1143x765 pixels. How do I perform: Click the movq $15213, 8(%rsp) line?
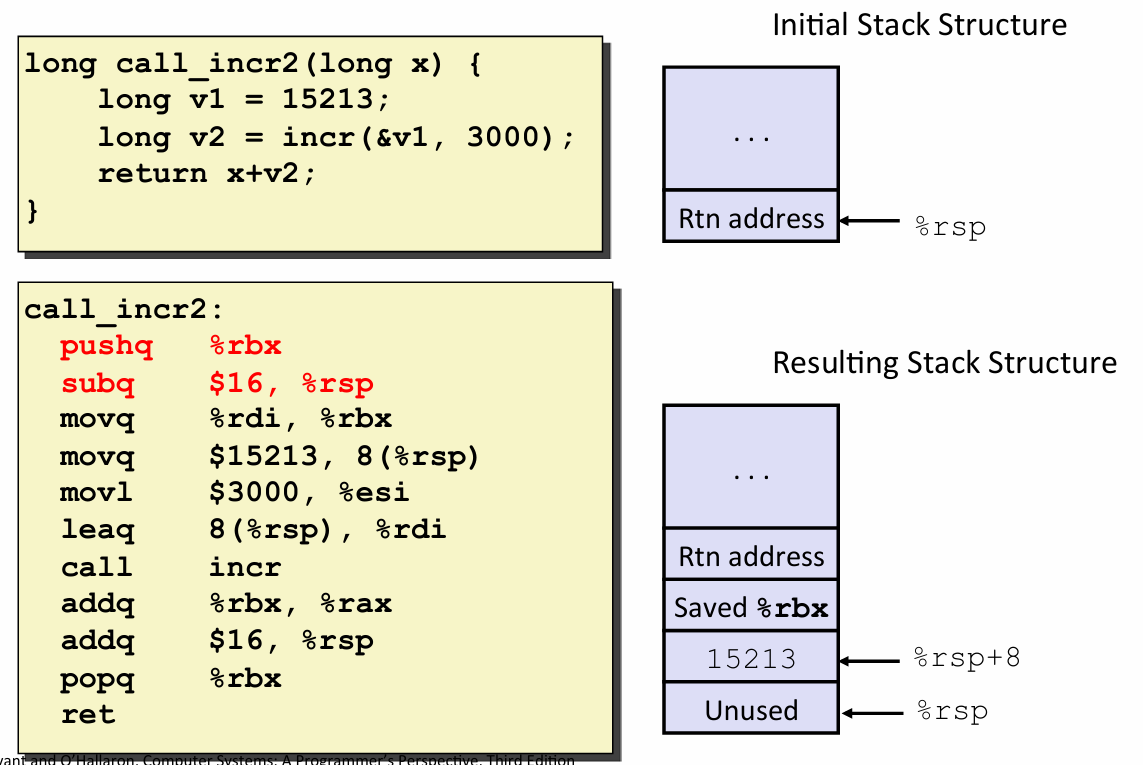coord(270,457)
